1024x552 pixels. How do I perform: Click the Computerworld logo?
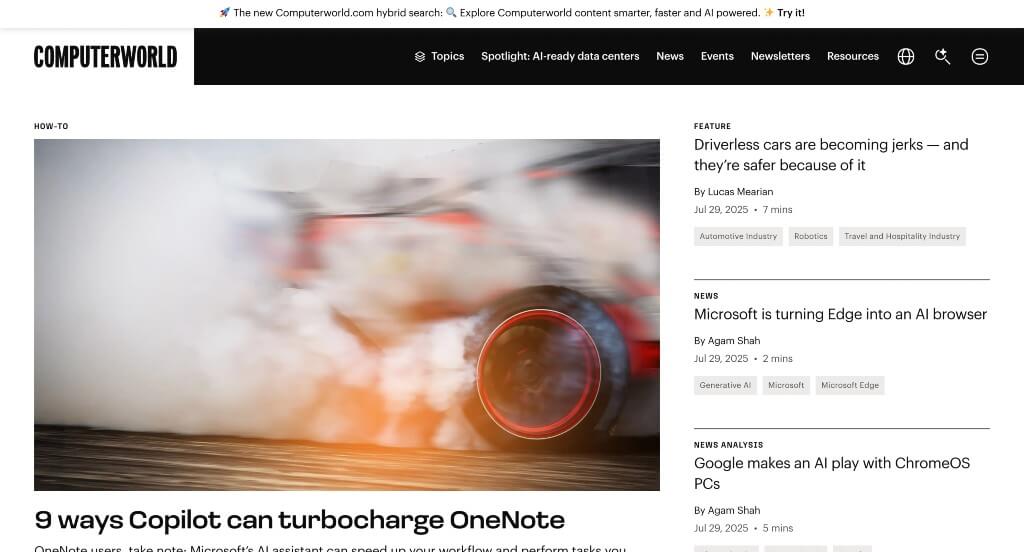pos(105,57)
